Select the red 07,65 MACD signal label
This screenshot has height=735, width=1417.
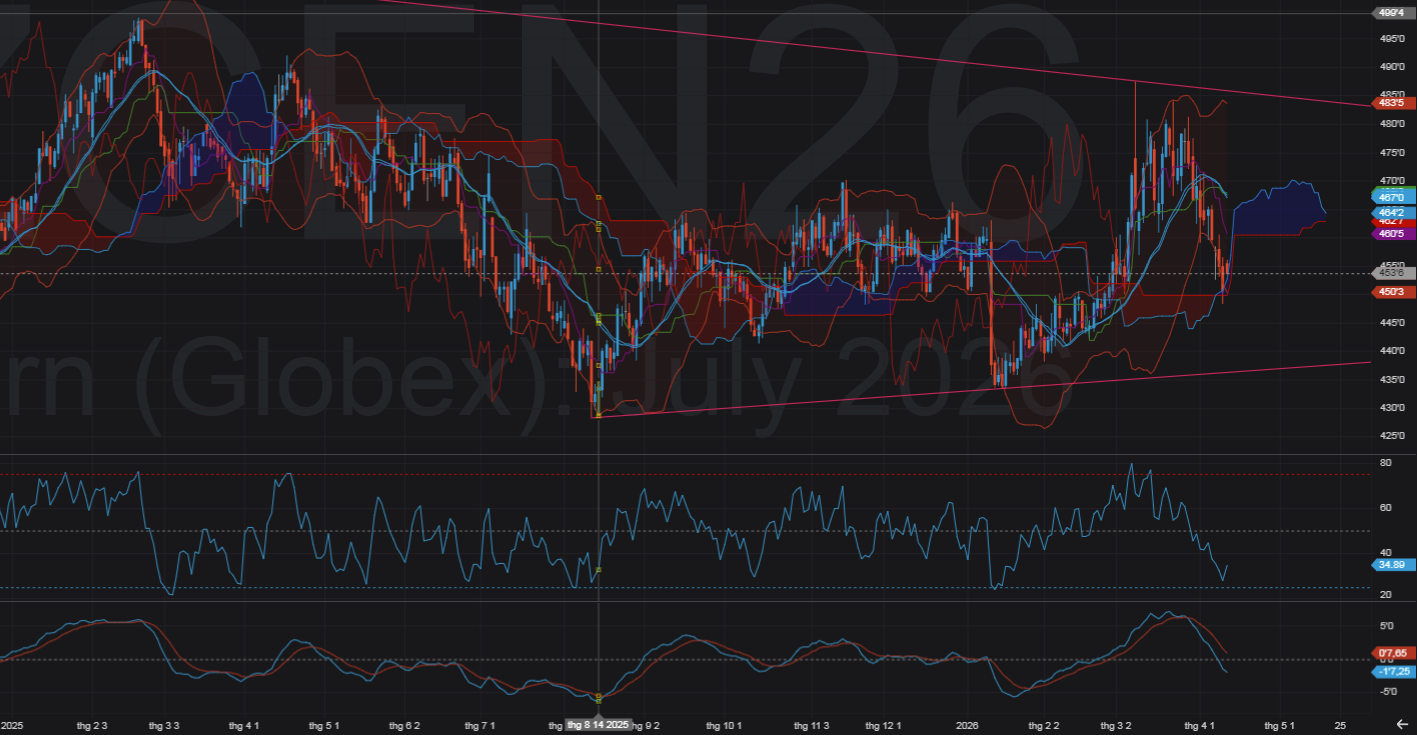click(1390, 652)
